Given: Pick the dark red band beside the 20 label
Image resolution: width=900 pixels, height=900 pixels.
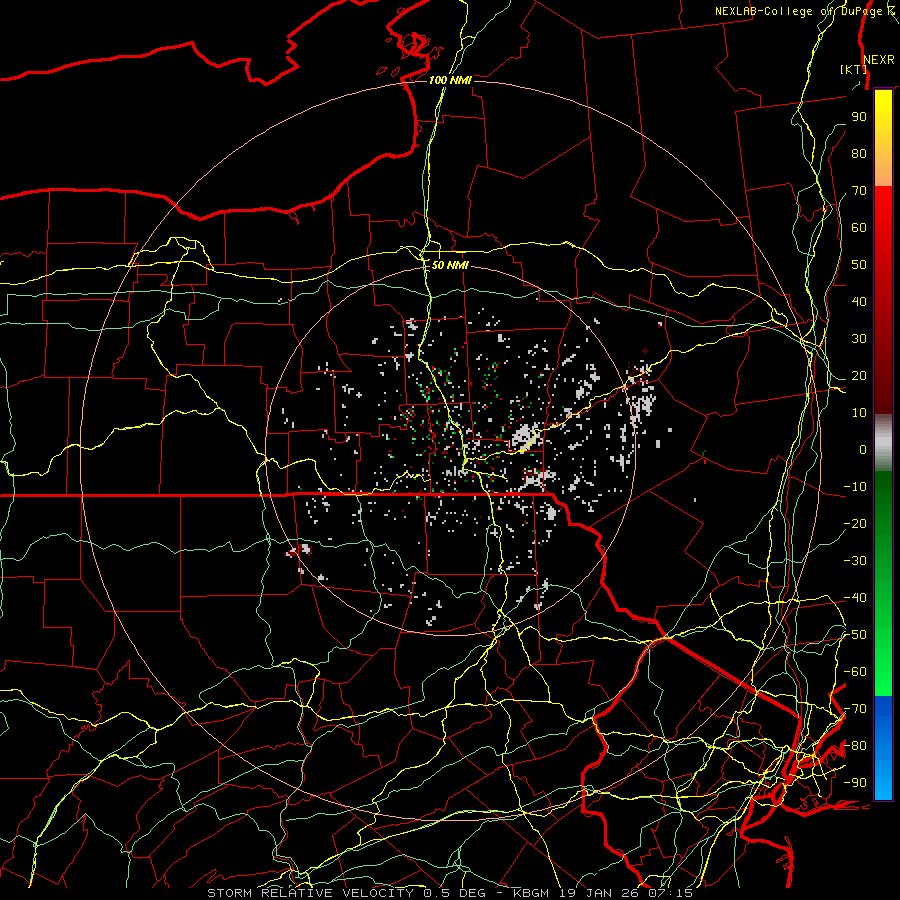Looking at the screenshot, I should point(883,375).
